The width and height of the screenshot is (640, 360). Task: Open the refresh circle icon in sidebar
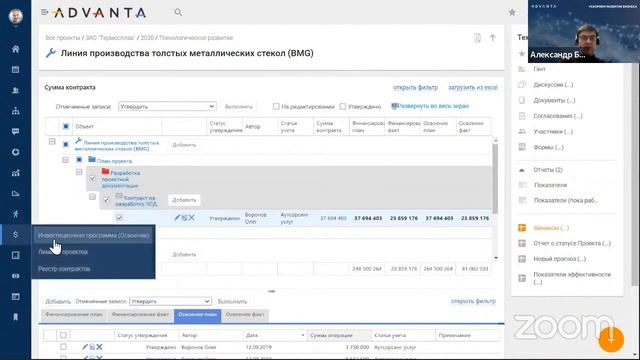pos(16,152)
